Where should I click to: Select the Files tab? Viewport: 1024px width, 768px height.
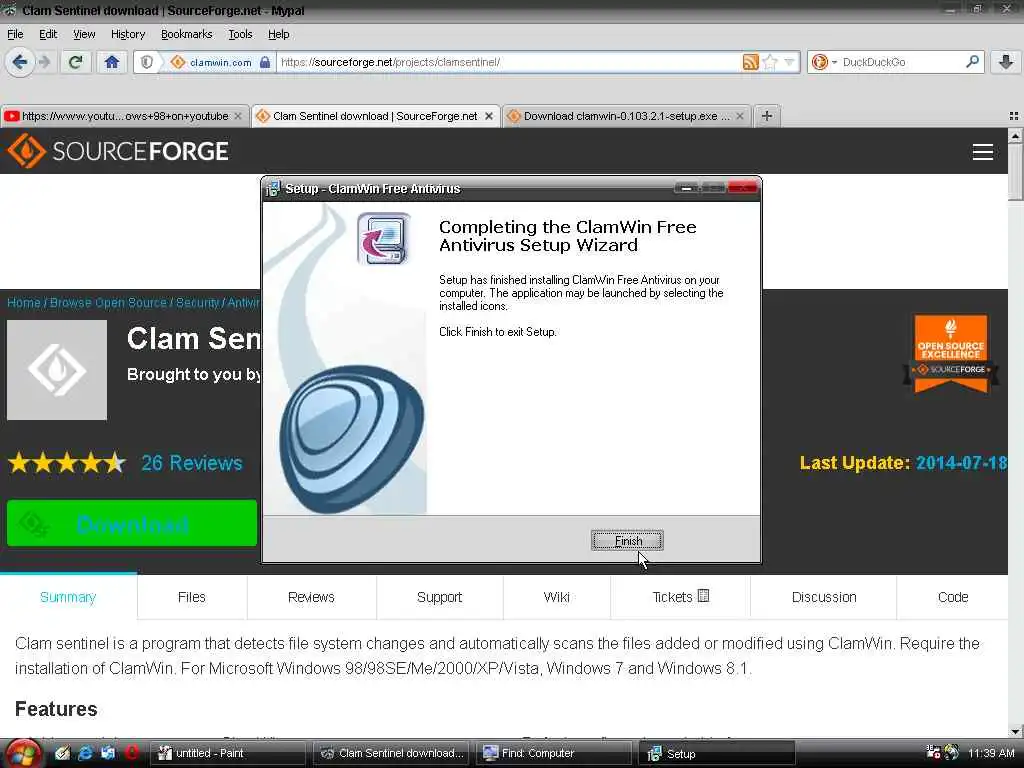[191, 597]
